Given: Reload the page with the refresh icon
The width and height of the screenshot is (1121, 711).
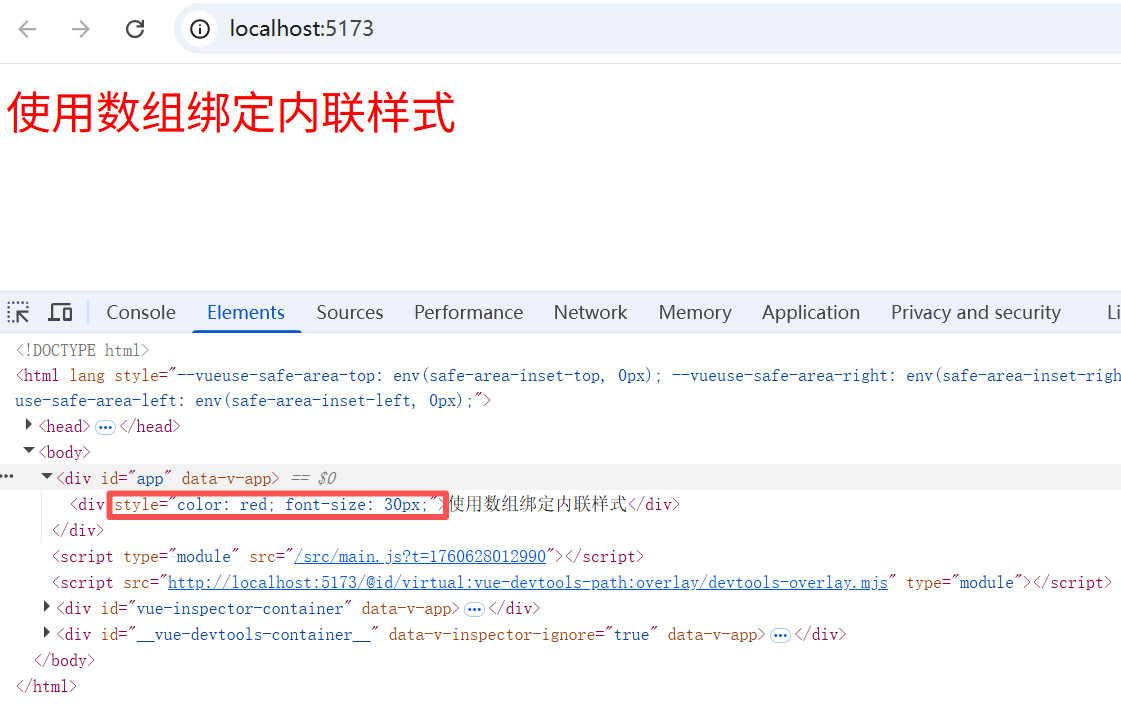Looking at the screenshot, I should tap(135, 29).
